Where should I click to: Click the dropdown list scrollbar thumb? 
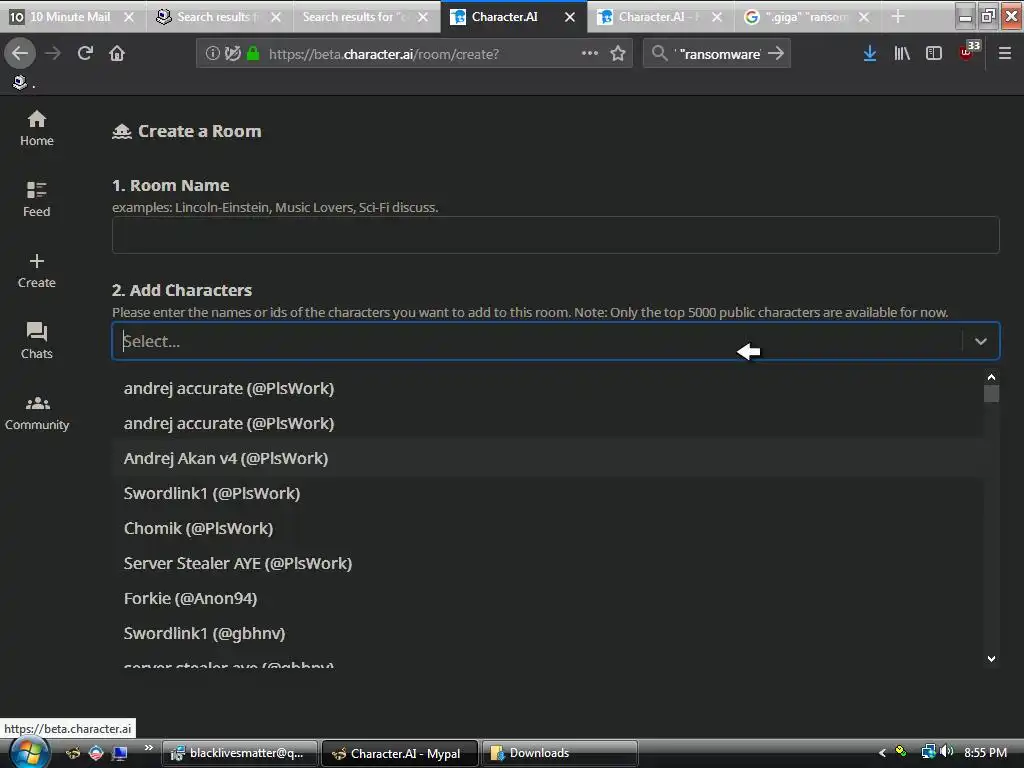(x=991, y=394)
